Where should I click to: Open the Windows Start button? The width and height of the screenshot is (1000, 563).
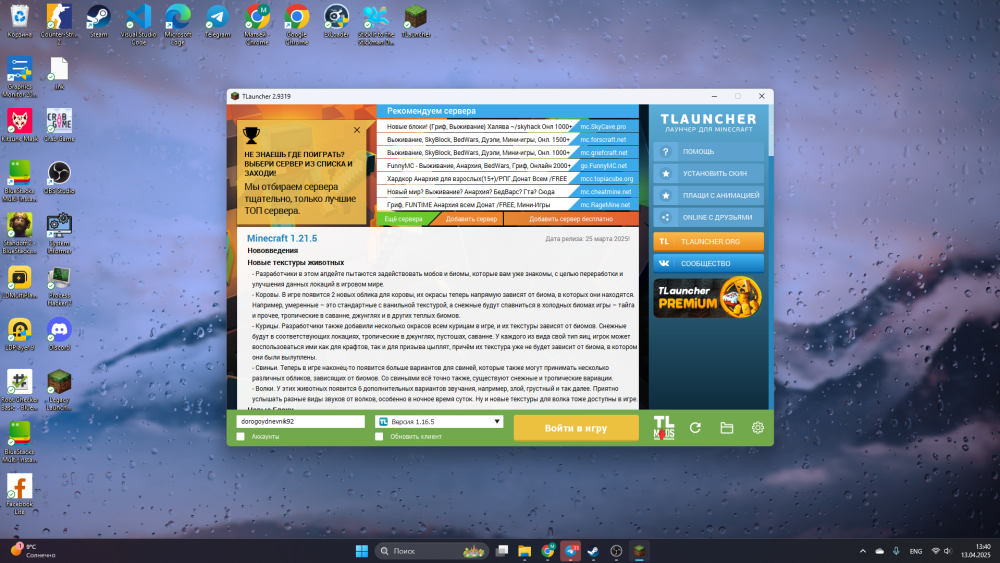click(x=362, y=551)
